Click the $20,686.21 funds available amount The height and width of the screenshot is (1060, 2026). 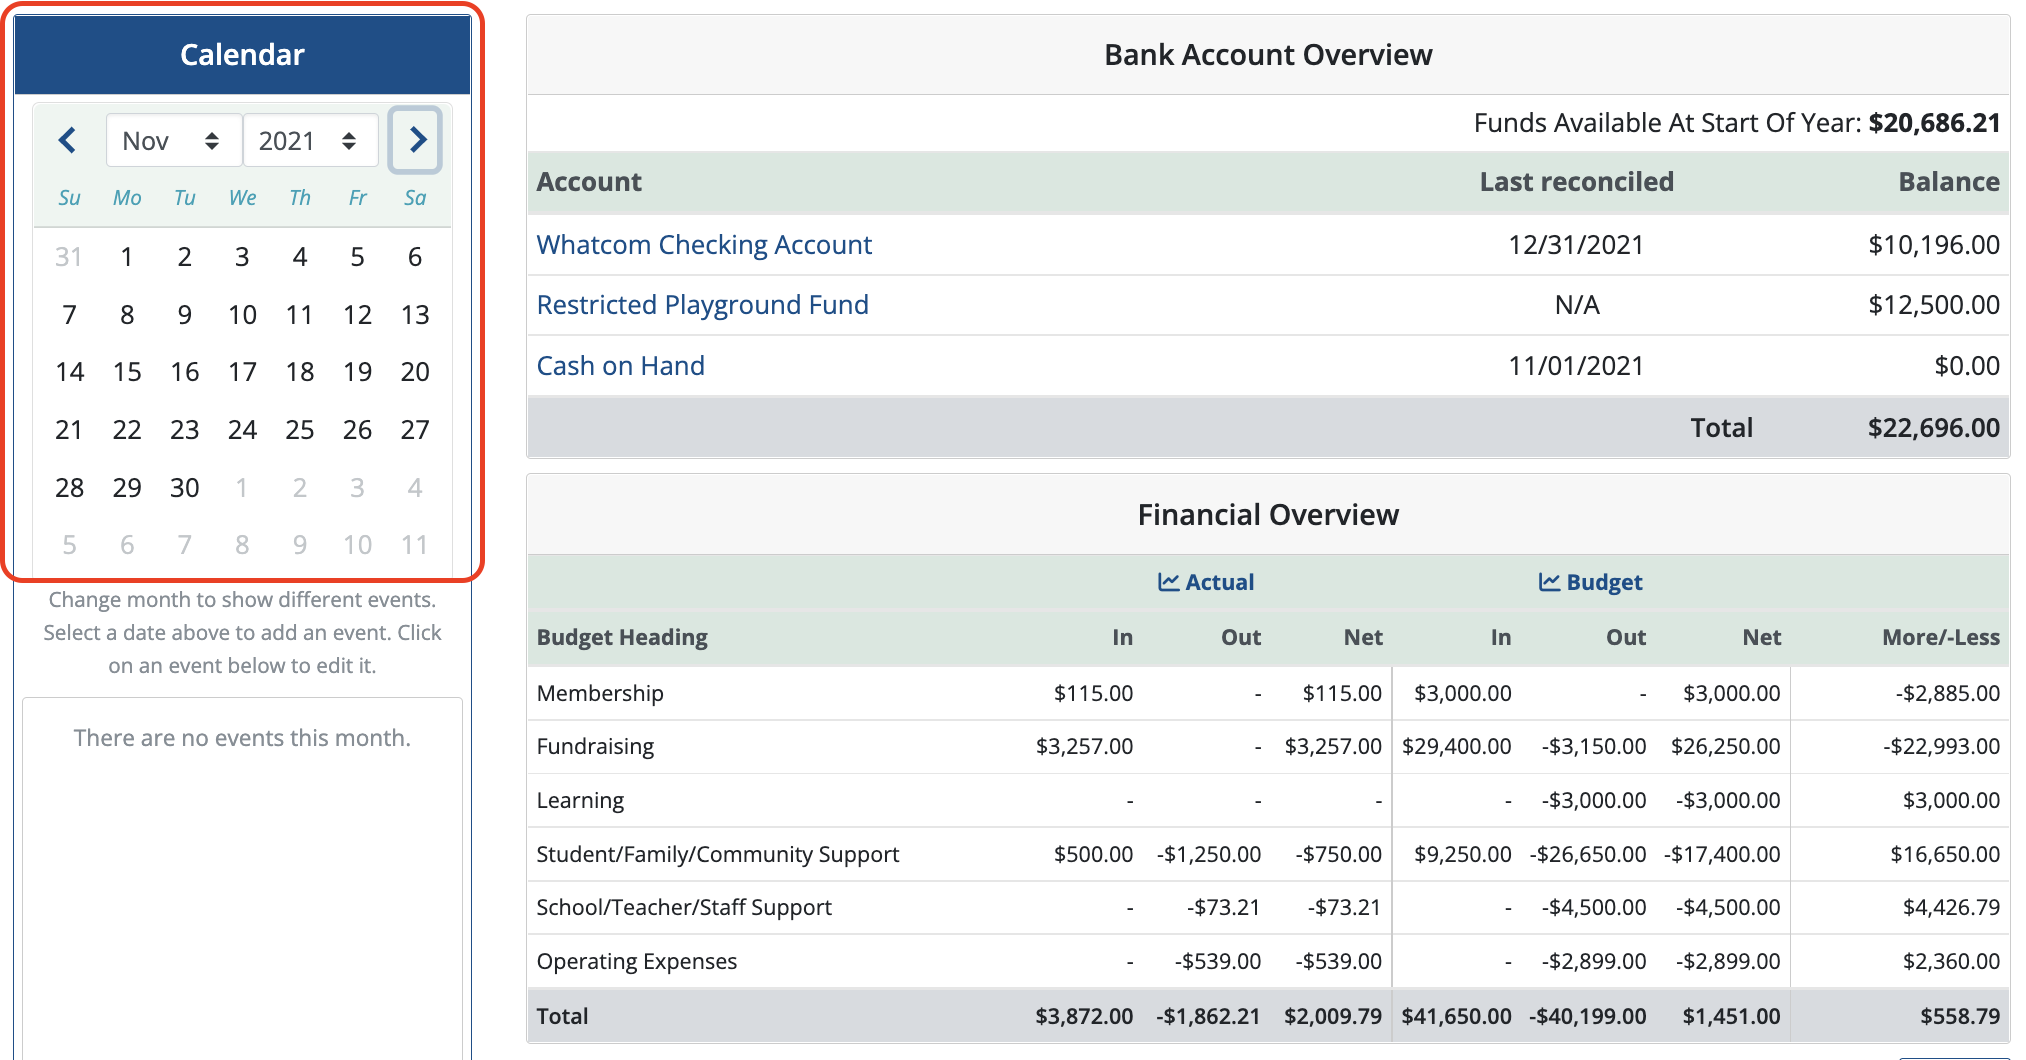1934,123
